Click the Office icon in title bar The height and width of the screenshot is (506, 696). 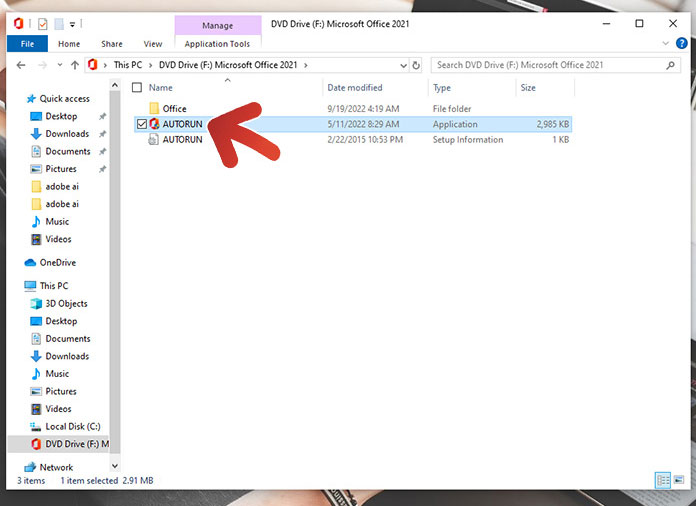coord(19,24)
